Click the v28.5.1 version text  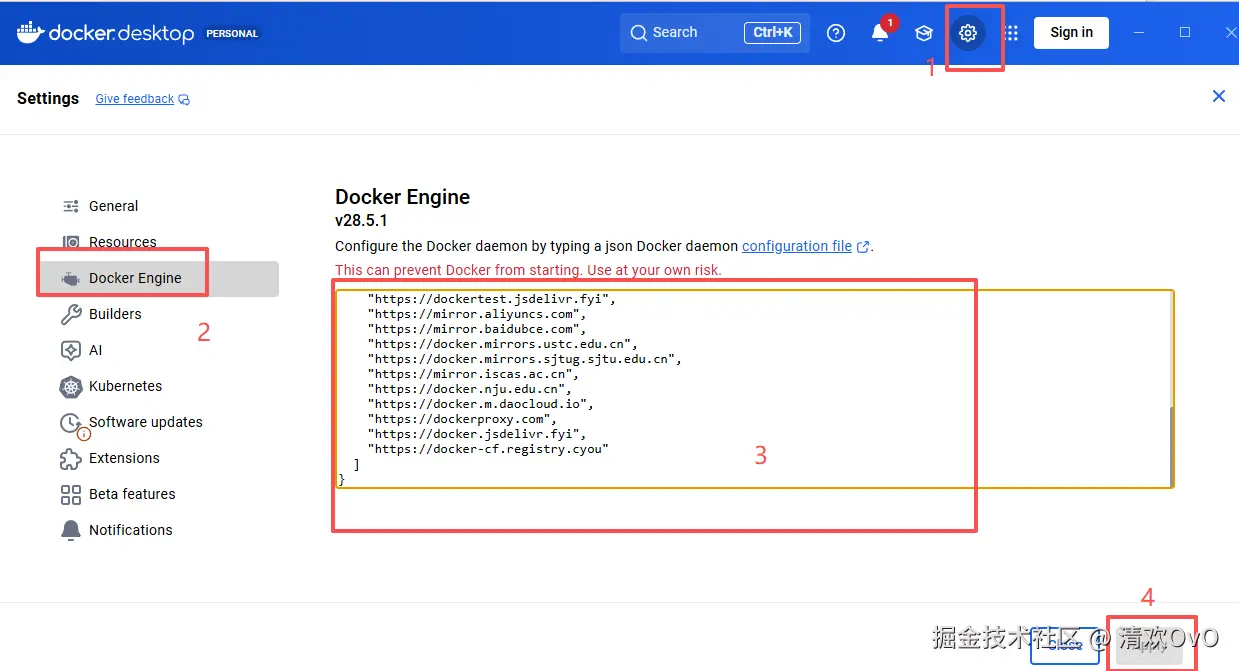tap(361, 220)
